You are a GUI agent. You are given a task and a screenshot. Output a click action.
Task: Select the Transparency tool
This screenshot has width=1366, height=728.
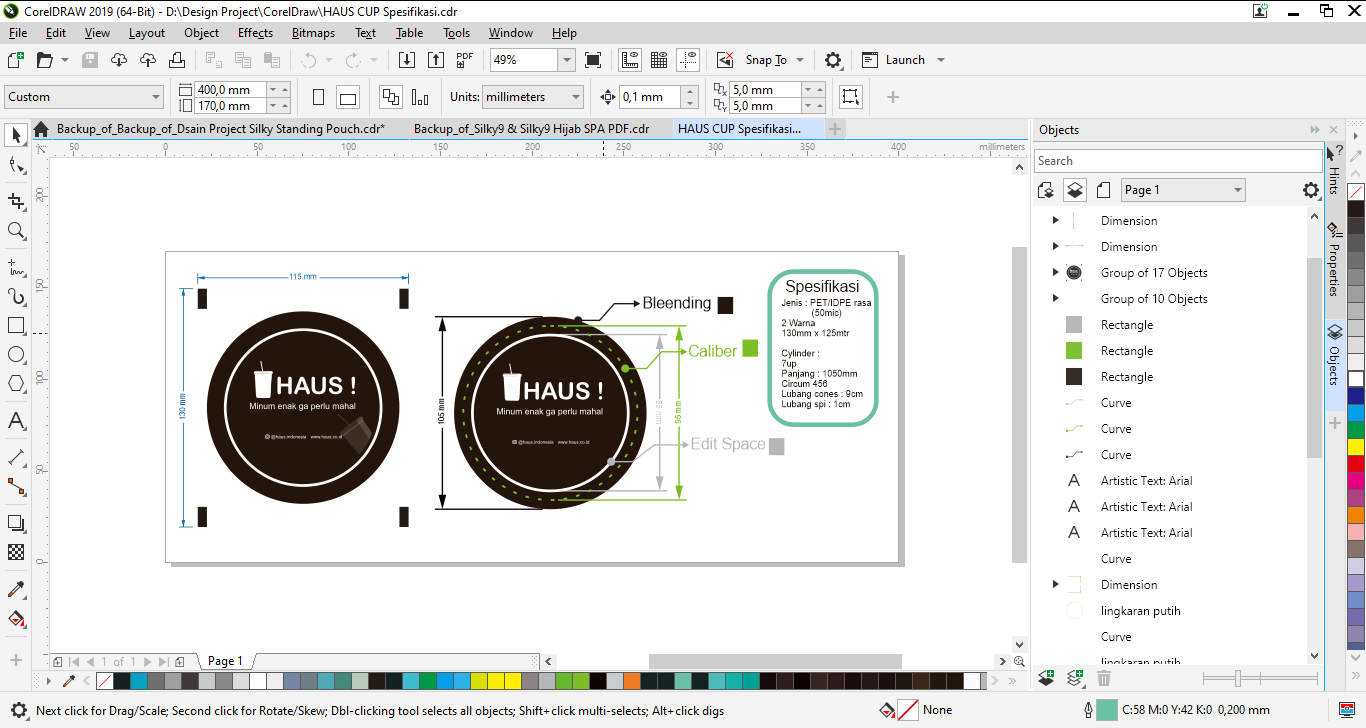pos(16,552)
